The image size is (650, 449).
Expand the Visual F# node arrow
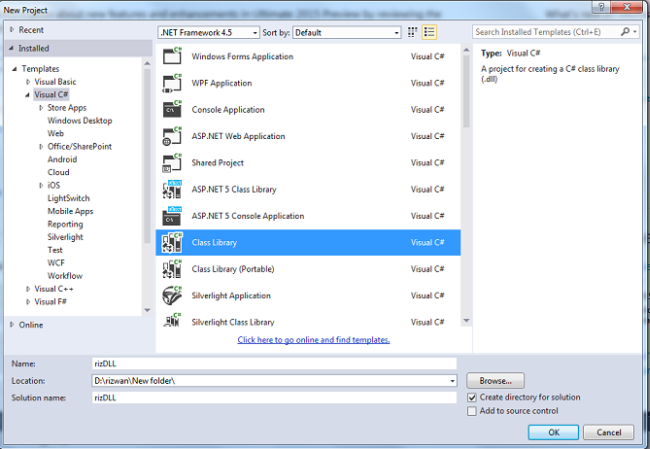(x=28, y=302)
